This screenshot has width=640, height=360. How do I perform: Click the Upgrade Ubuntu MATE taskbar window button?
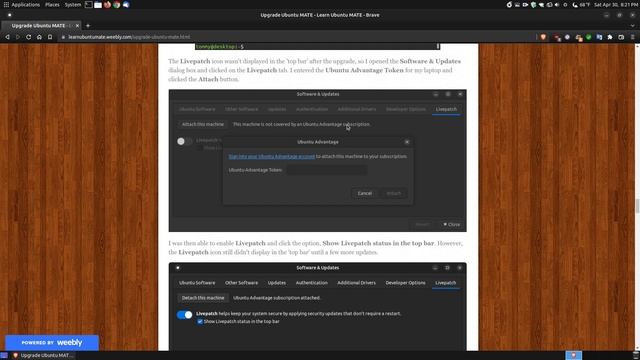tap(42, 356)
